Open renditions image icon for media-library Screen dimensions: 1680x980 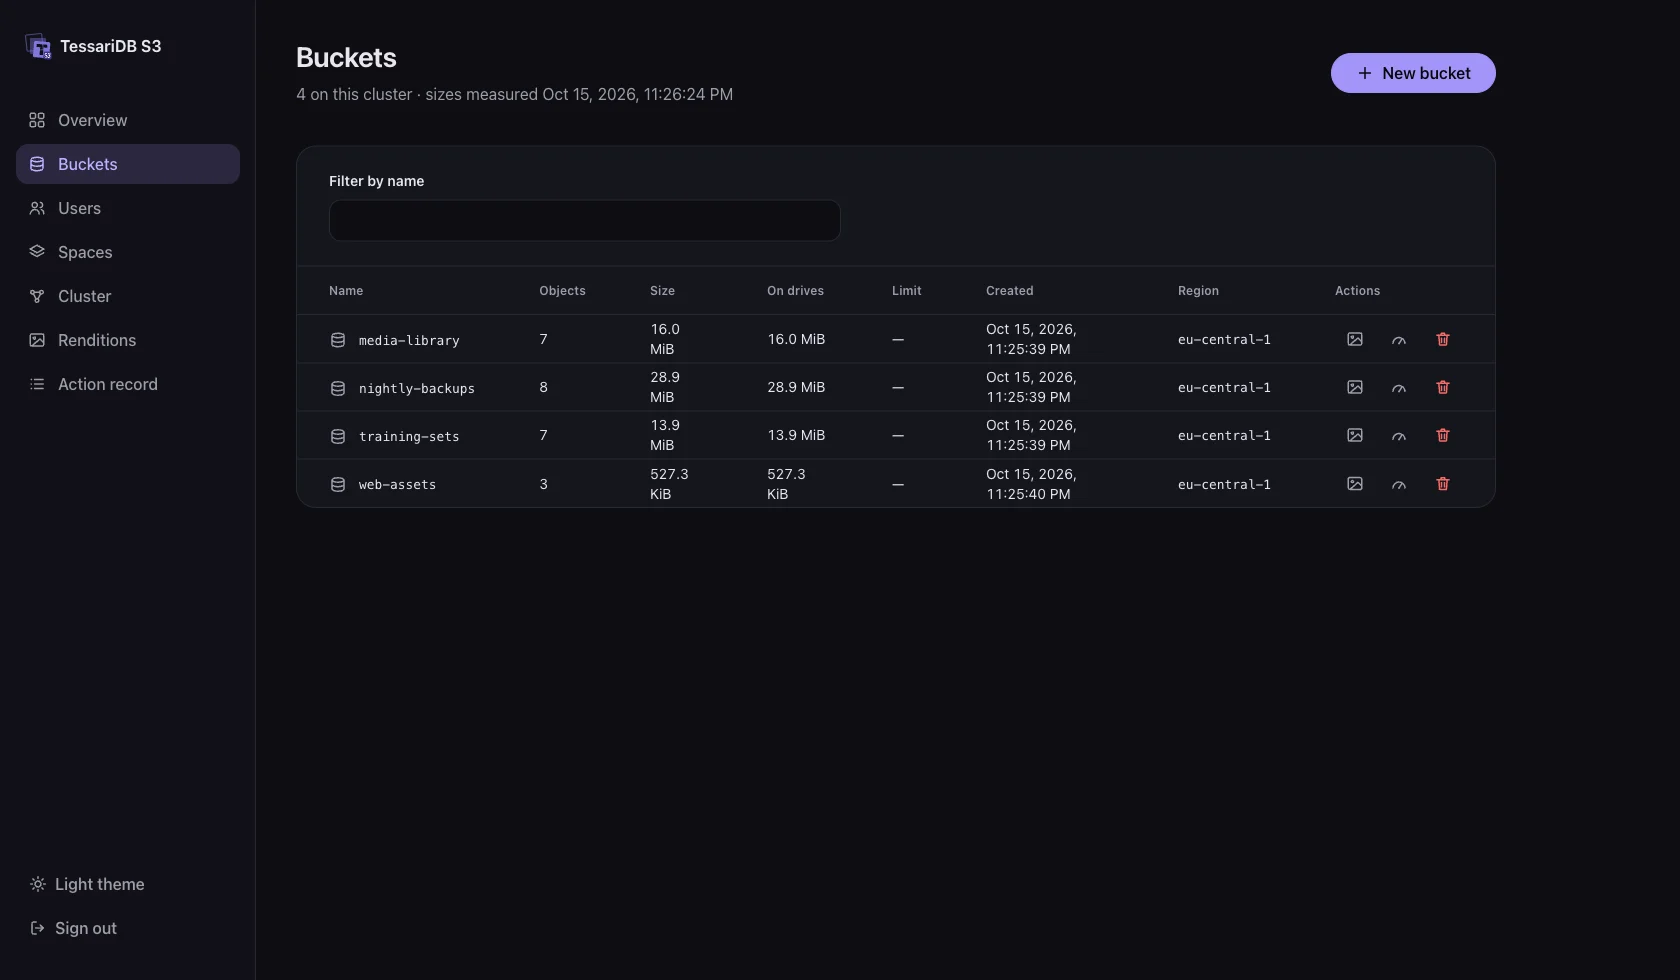(1355, 339)
